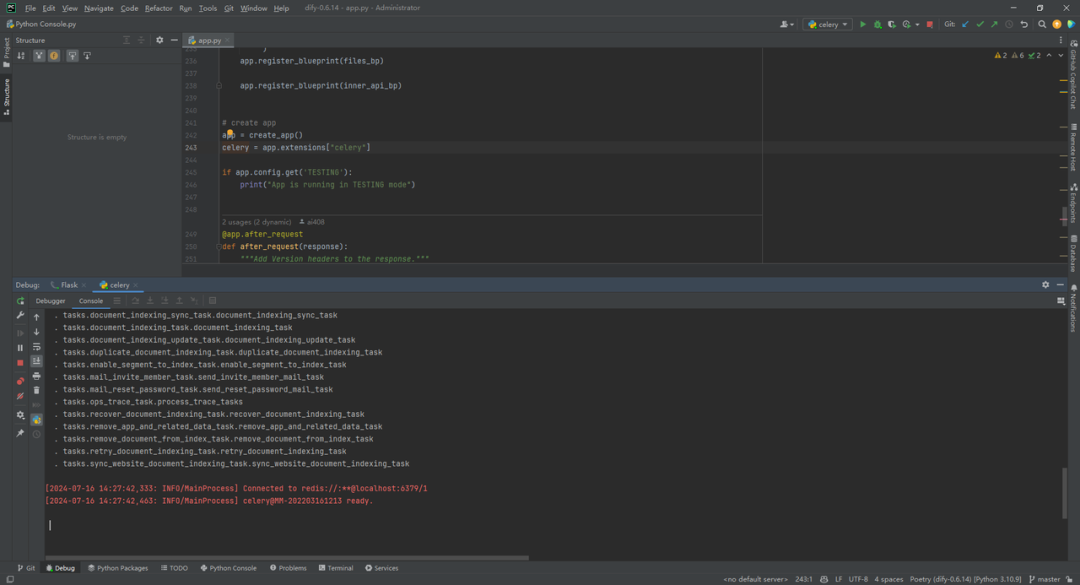Stop the celery process with red square
This screenshot has height=585, width=1080.
[929, 24]
